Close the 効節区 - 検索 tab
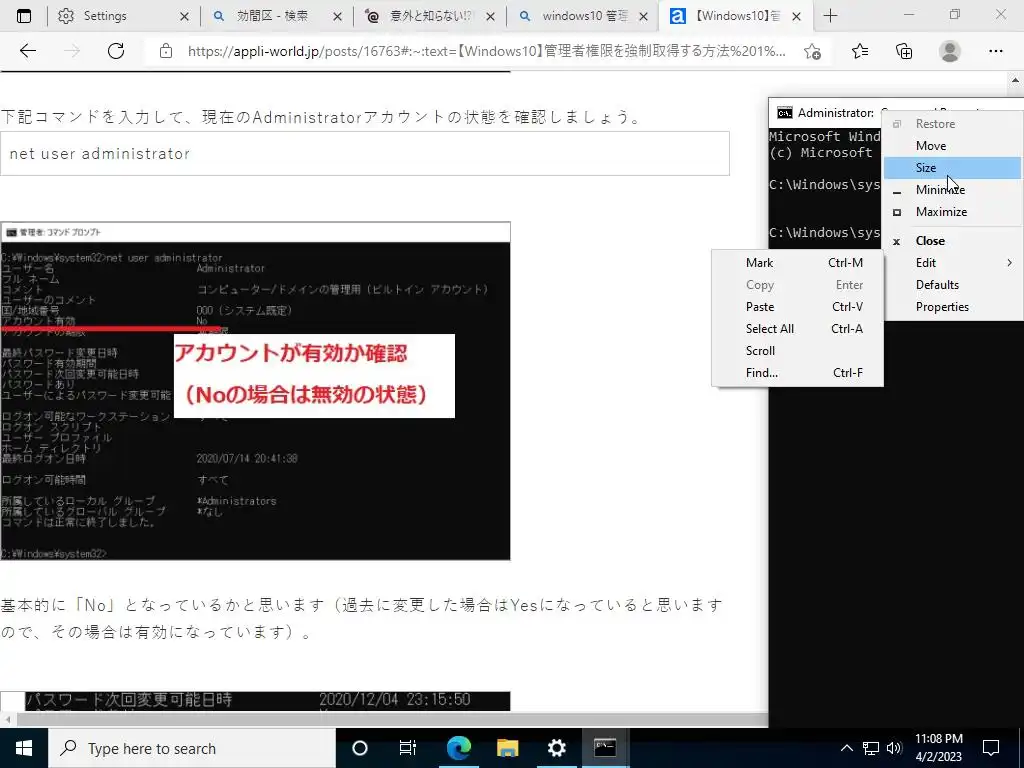Image resolution: width=1024 pixels, height=768 pixels. (337, 16)
